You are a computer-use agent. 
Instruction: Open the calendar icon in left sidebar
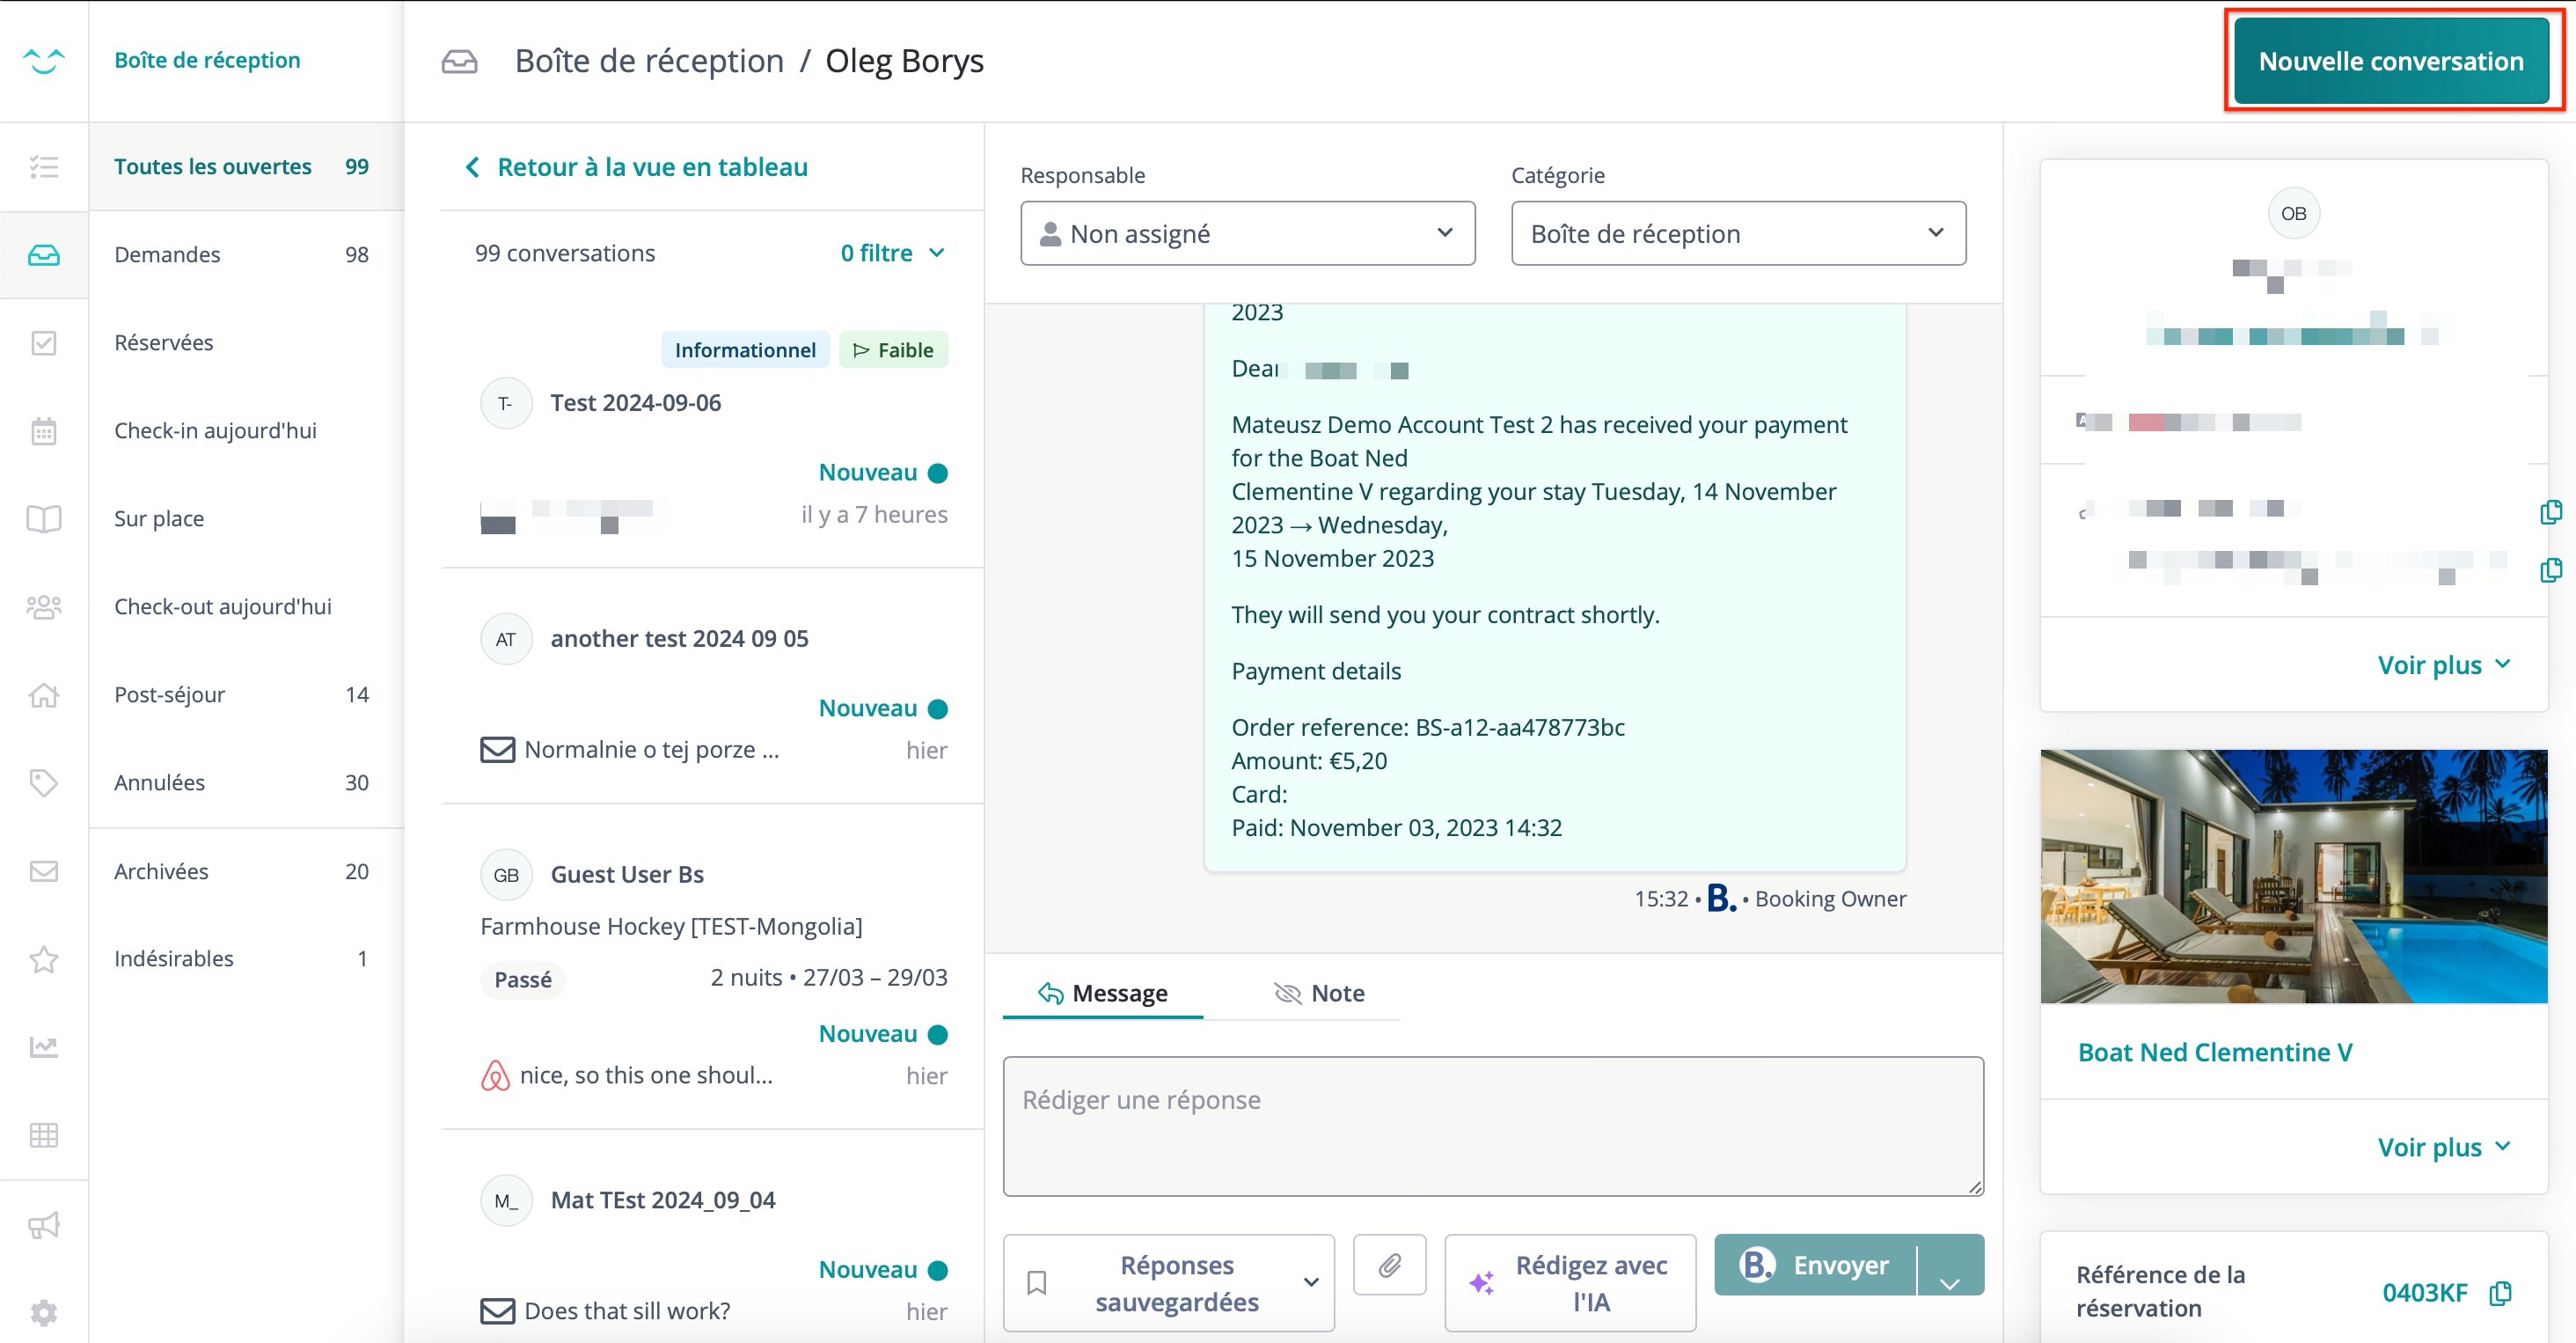point(43,431)
